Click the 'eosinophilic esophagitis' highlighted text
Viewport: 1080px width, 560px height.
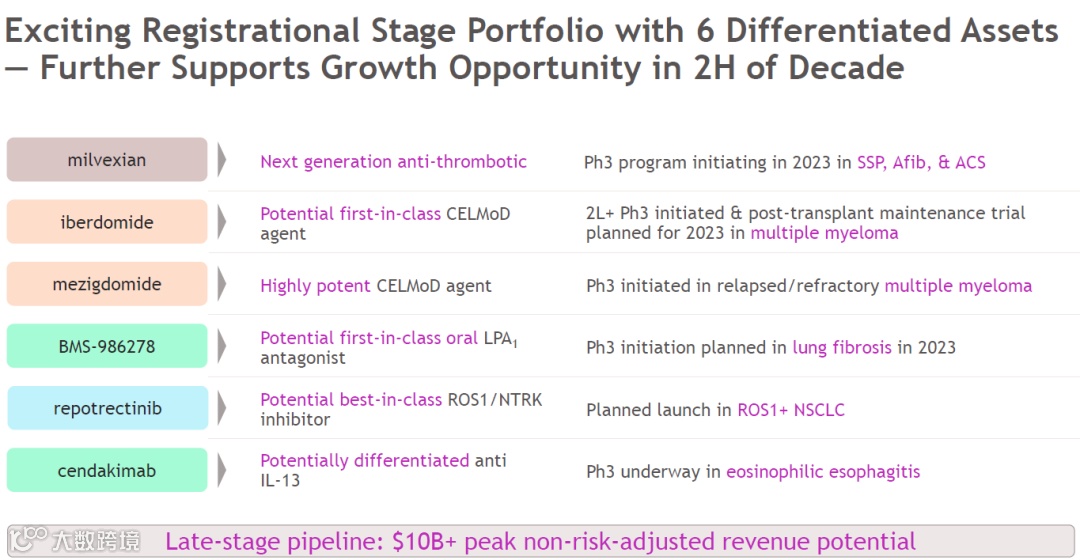point(823,472)
